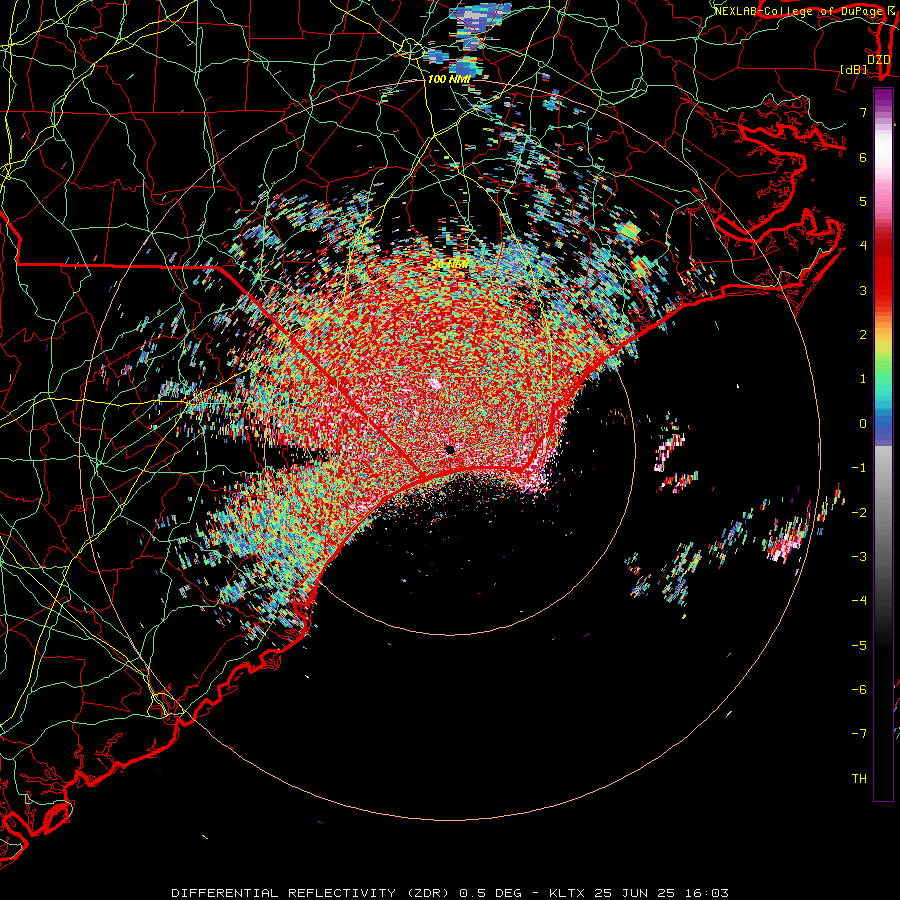900x900 pixels.
Task: Click the "DIFFERENTIAL REFLECTIVITY (ZDR)" caption text
Action: (x=311, y=893)
